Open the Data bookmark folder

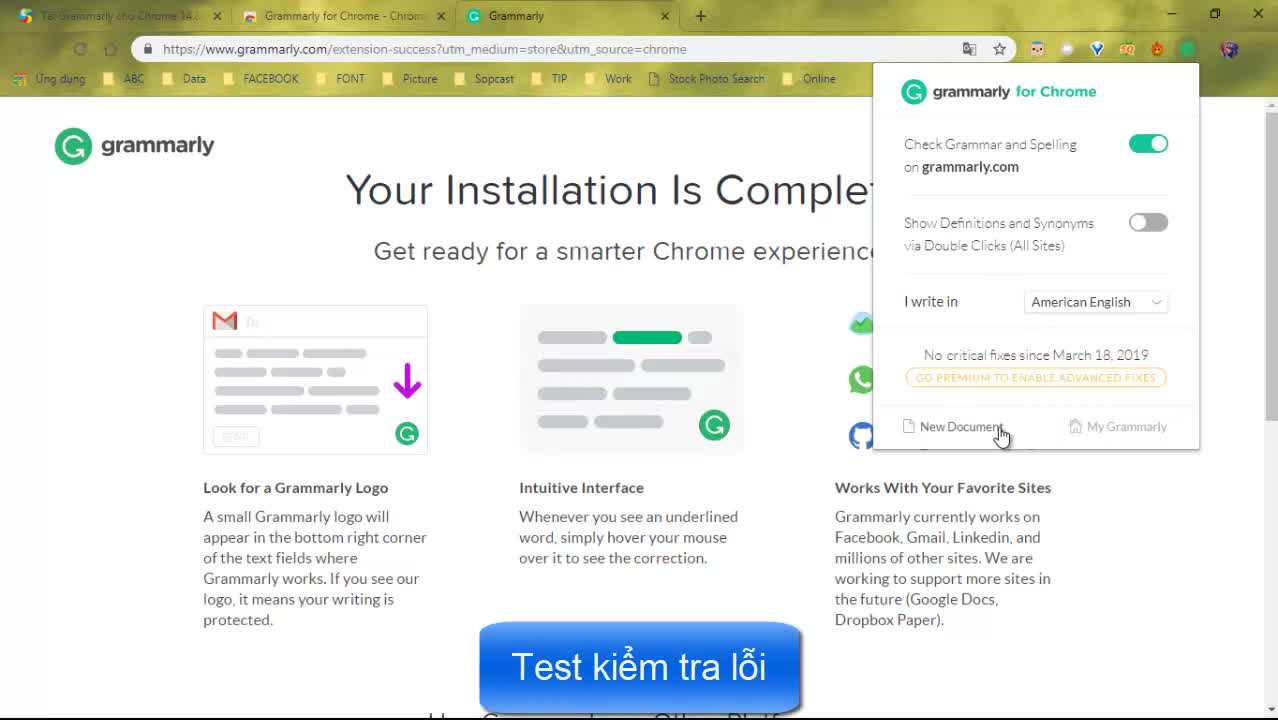click(184, 79)
